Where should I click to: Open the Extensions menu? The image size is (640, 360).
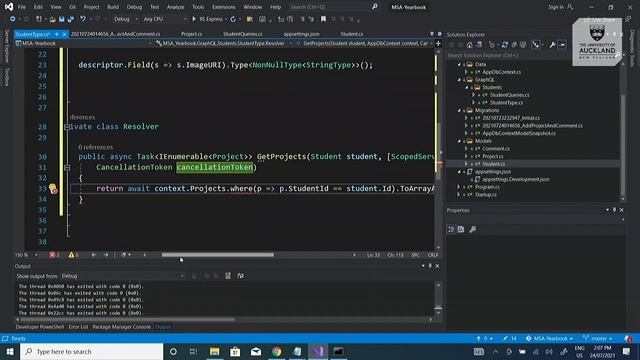[x=223, y=7]
